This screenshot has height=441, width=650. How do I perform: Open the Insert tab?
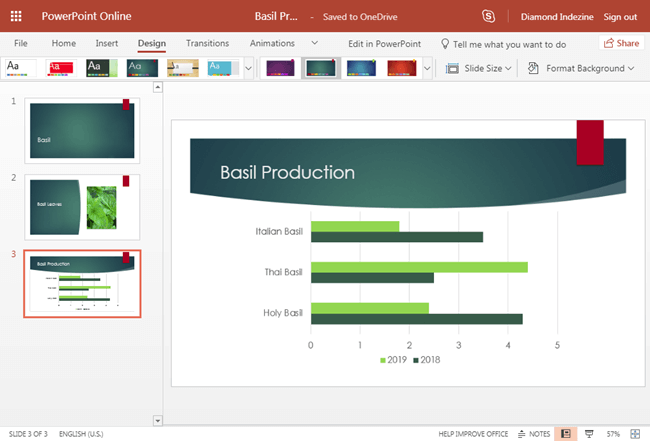106,44
